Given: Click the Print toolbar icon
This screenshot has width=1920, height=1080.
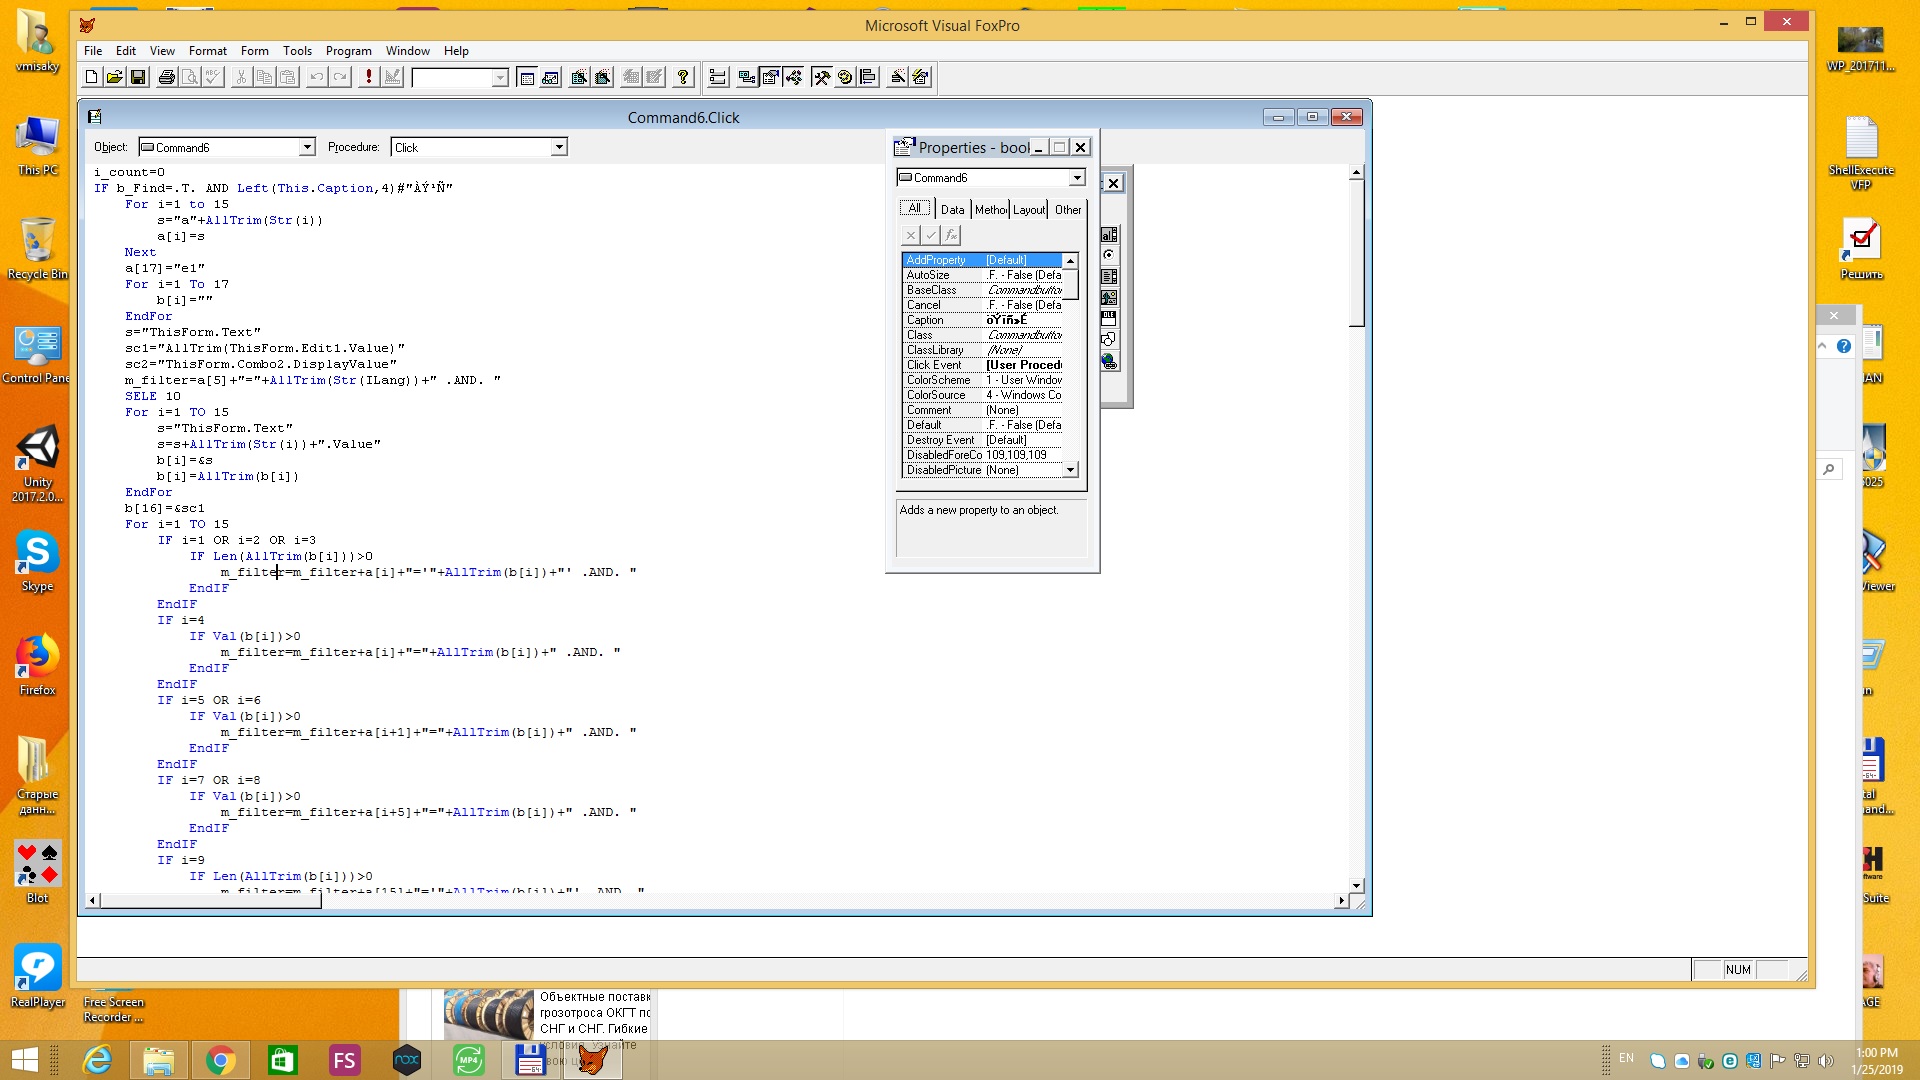Looking at the screenshot, I should pyautogui.click(x=167, y=77).
